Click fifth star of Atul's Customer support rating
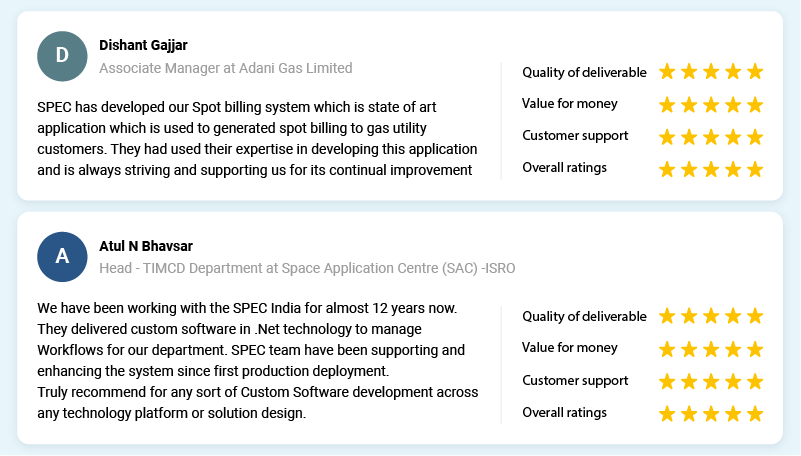Viewport: 801px width, 456px height. 755,381
